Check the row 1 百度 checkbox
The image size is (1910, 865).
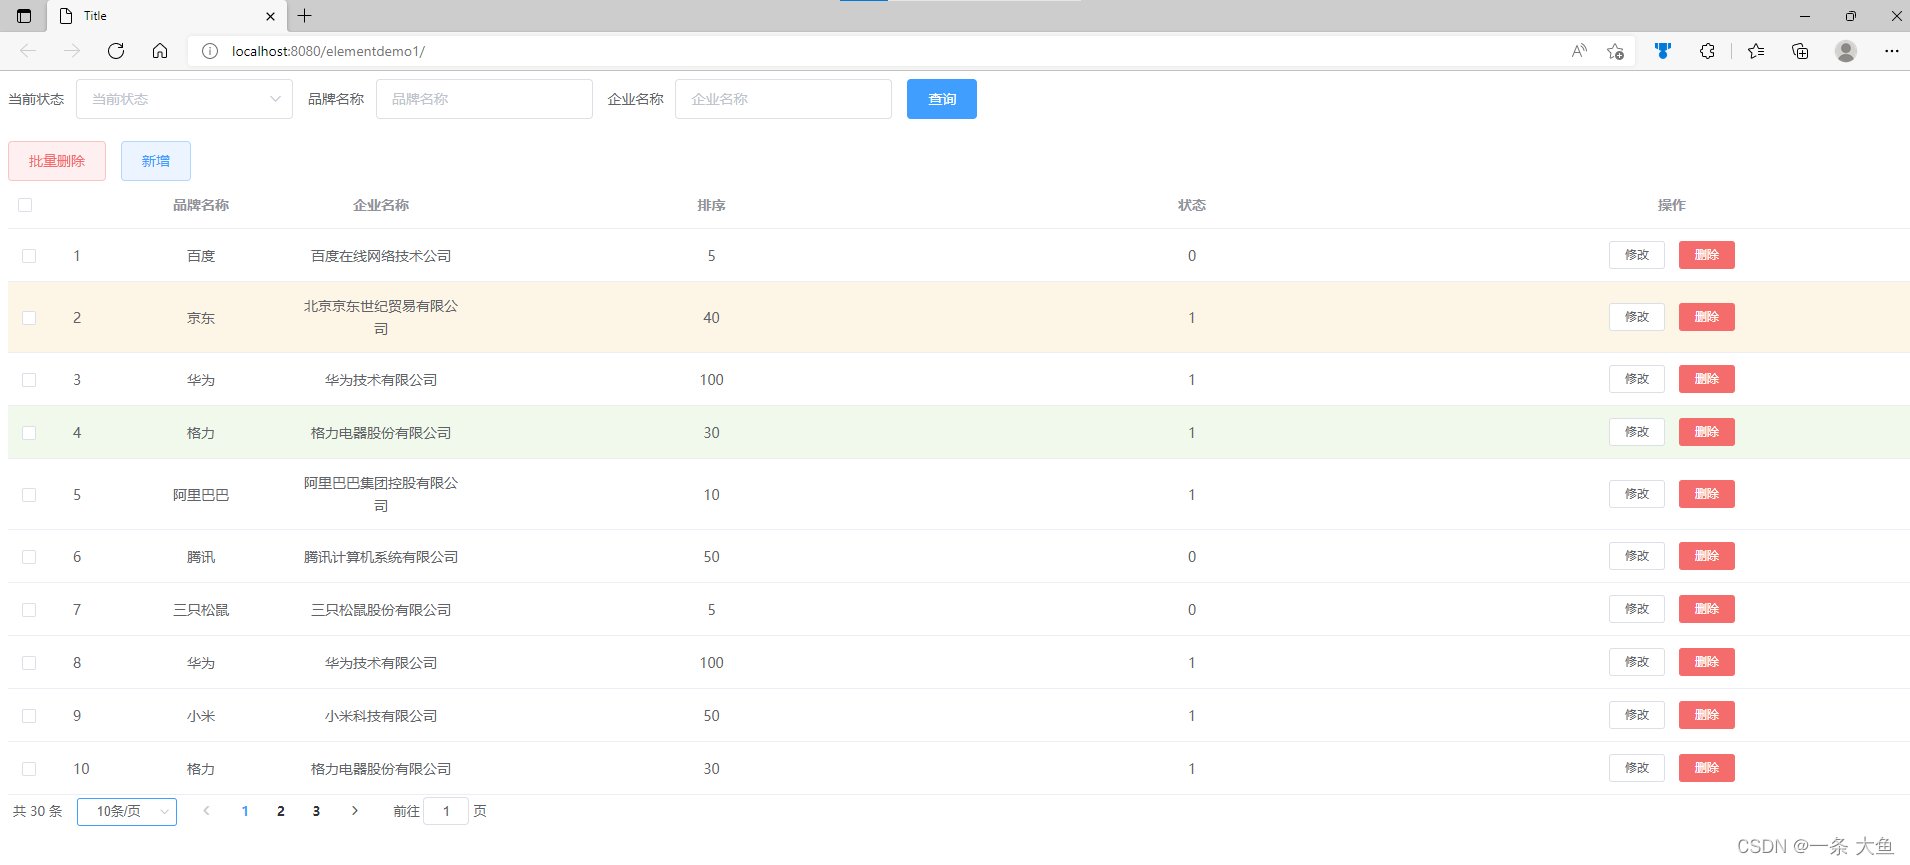[x=29, y=256]
